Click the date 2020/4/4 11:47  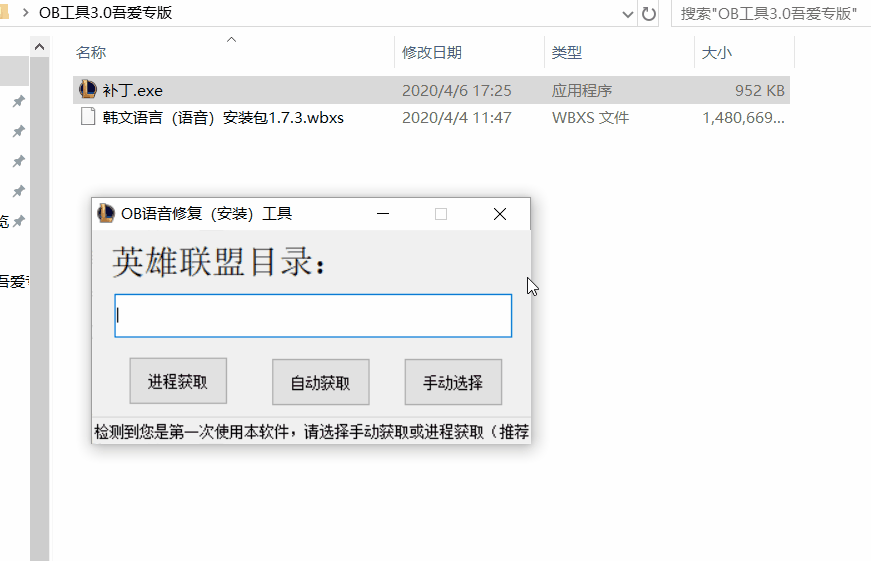coord(457,118)
